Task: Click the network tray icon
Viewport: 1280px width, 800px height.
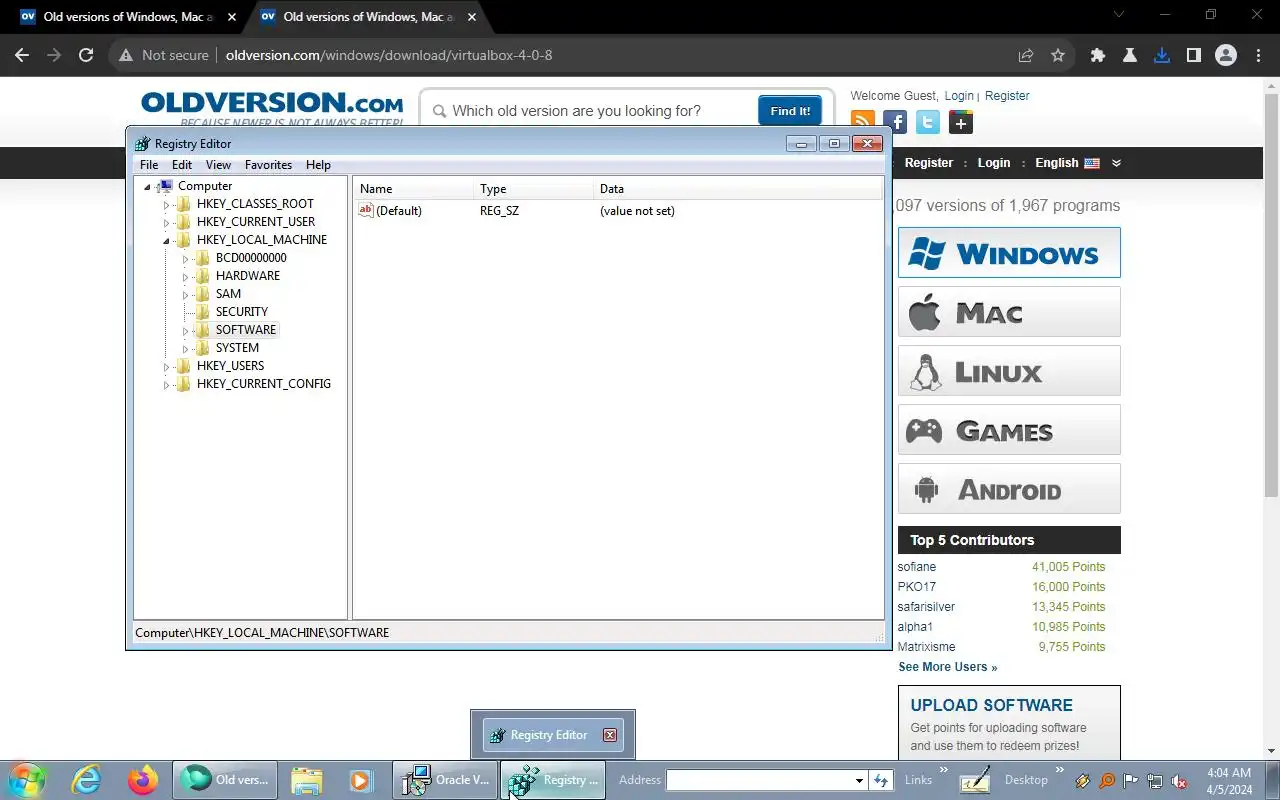Action: coord(1155,781)
